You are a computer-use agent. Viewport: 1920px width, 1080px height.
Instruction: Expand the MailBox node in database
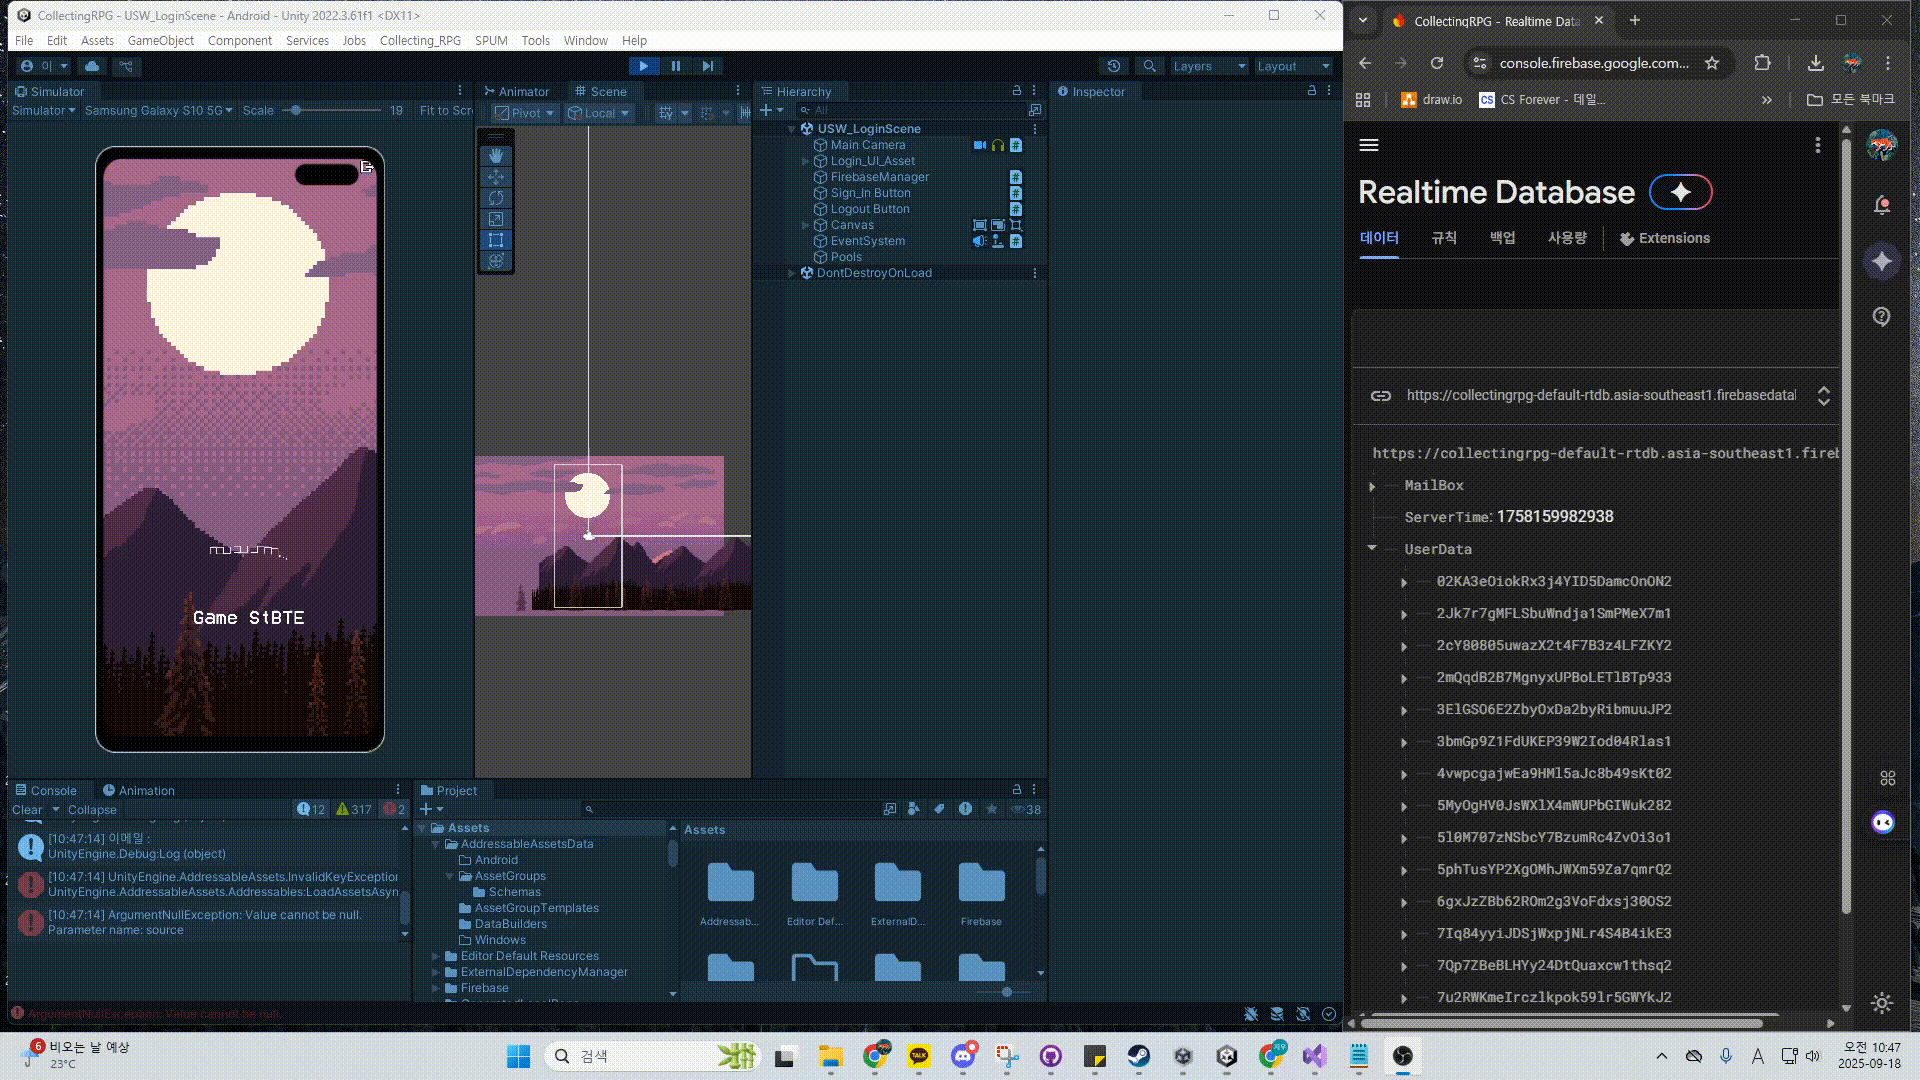(x=1372, y=486)
